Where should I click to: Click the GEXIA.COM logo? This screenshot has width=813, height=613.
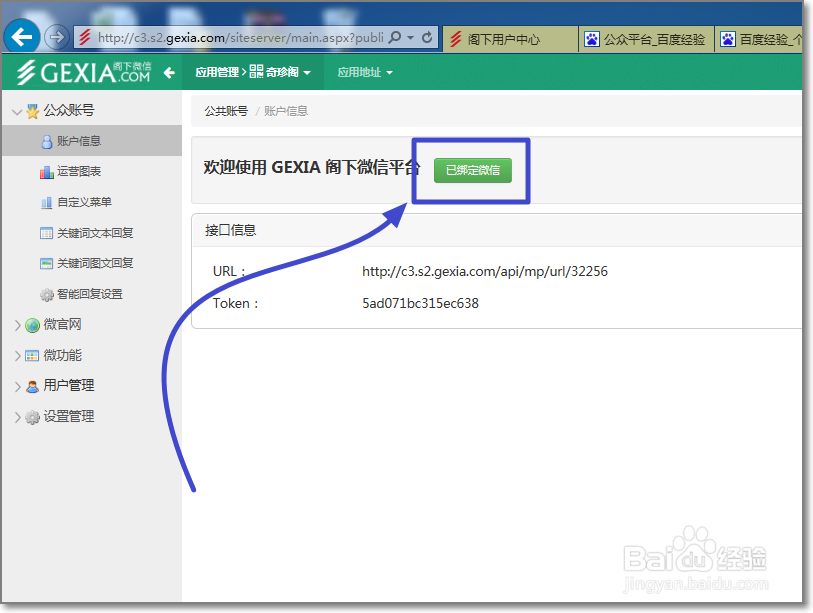[x=84, y=72]
